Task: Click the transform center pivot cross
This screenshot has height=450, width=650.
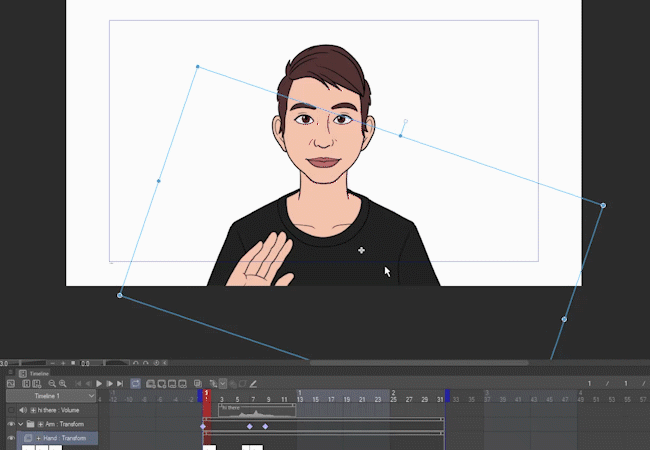Action: (x=361, y=250)
